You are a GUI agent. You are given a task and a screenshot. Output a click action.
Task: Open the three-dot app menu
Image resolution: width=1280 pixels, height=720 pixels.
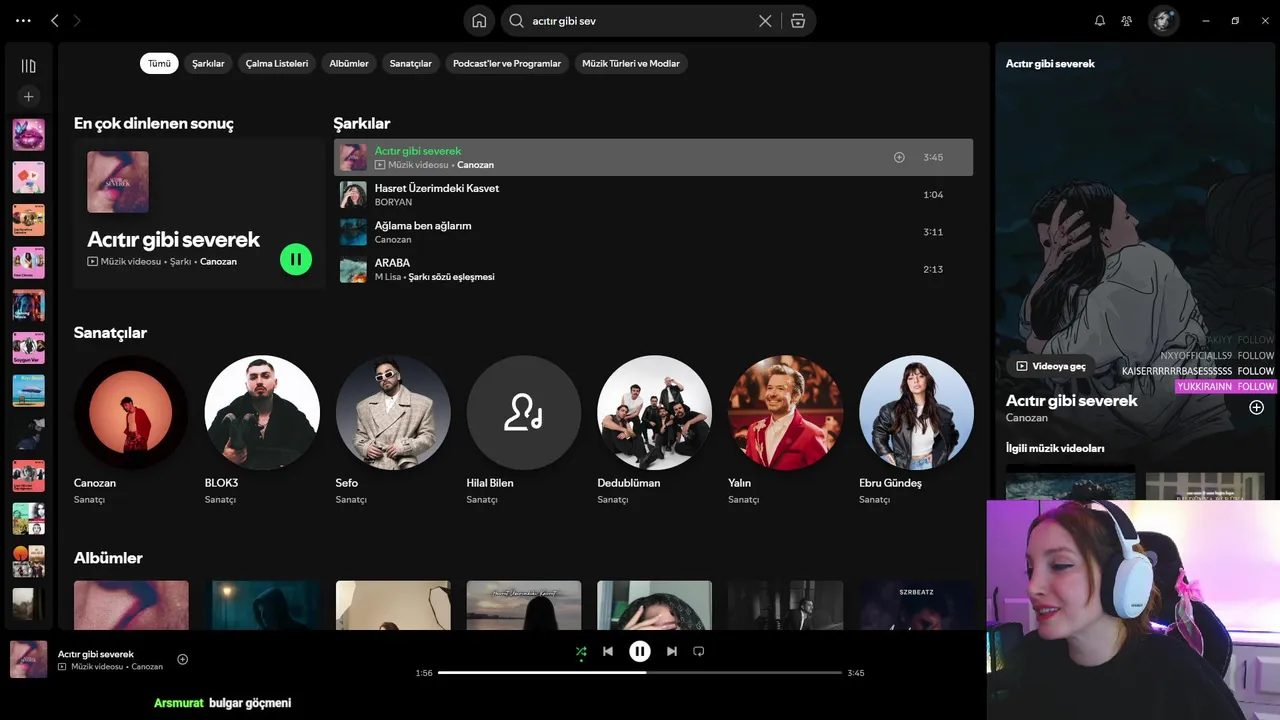coord(23,20)
